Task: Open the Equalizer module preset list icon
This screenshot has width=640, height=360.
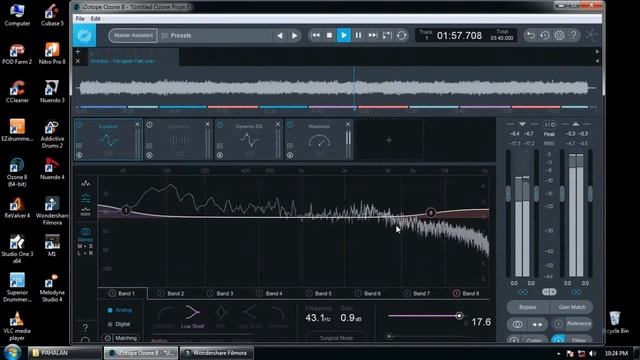Action: (x=79, y=145)
